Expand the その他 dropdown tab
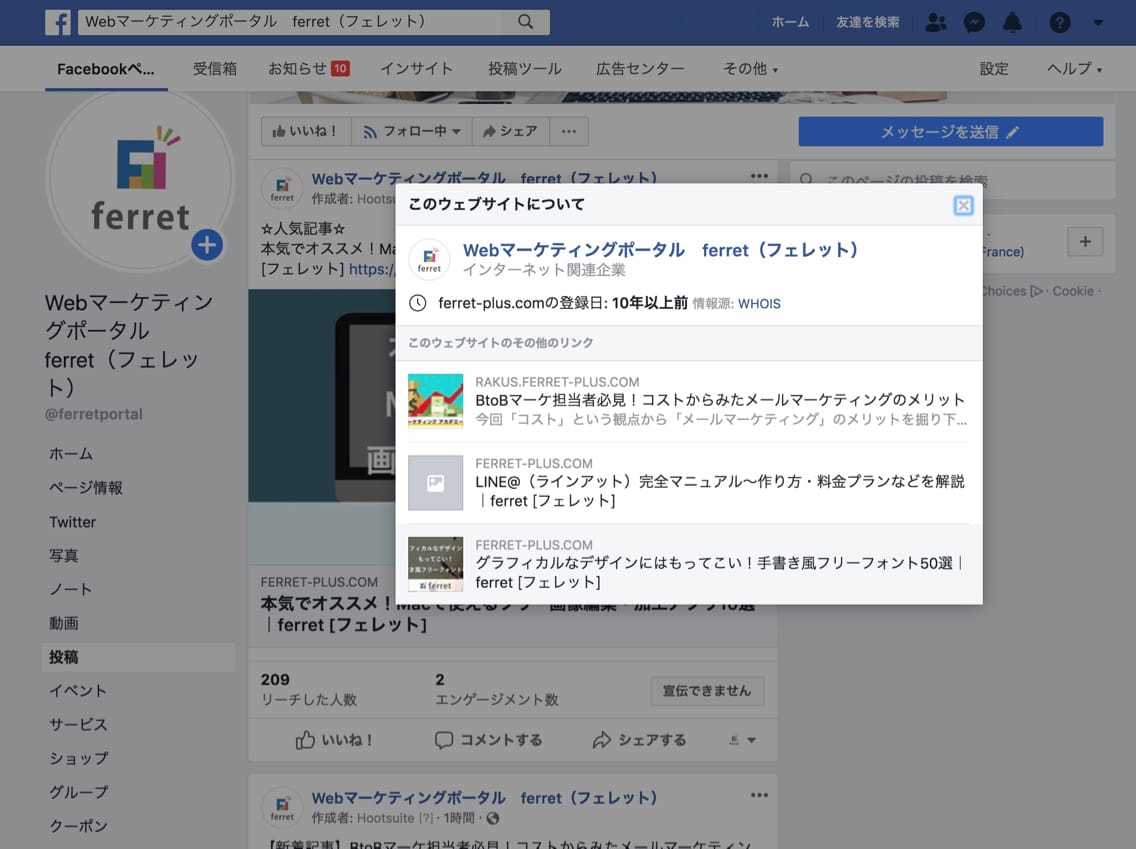The image size is (1136, 849). pos(750,69)
